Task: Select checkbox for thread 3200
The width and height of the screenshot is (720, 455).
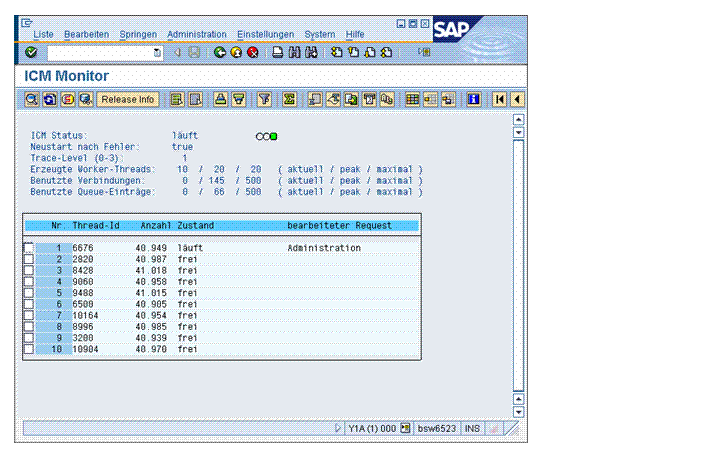Action: (29, 337)
